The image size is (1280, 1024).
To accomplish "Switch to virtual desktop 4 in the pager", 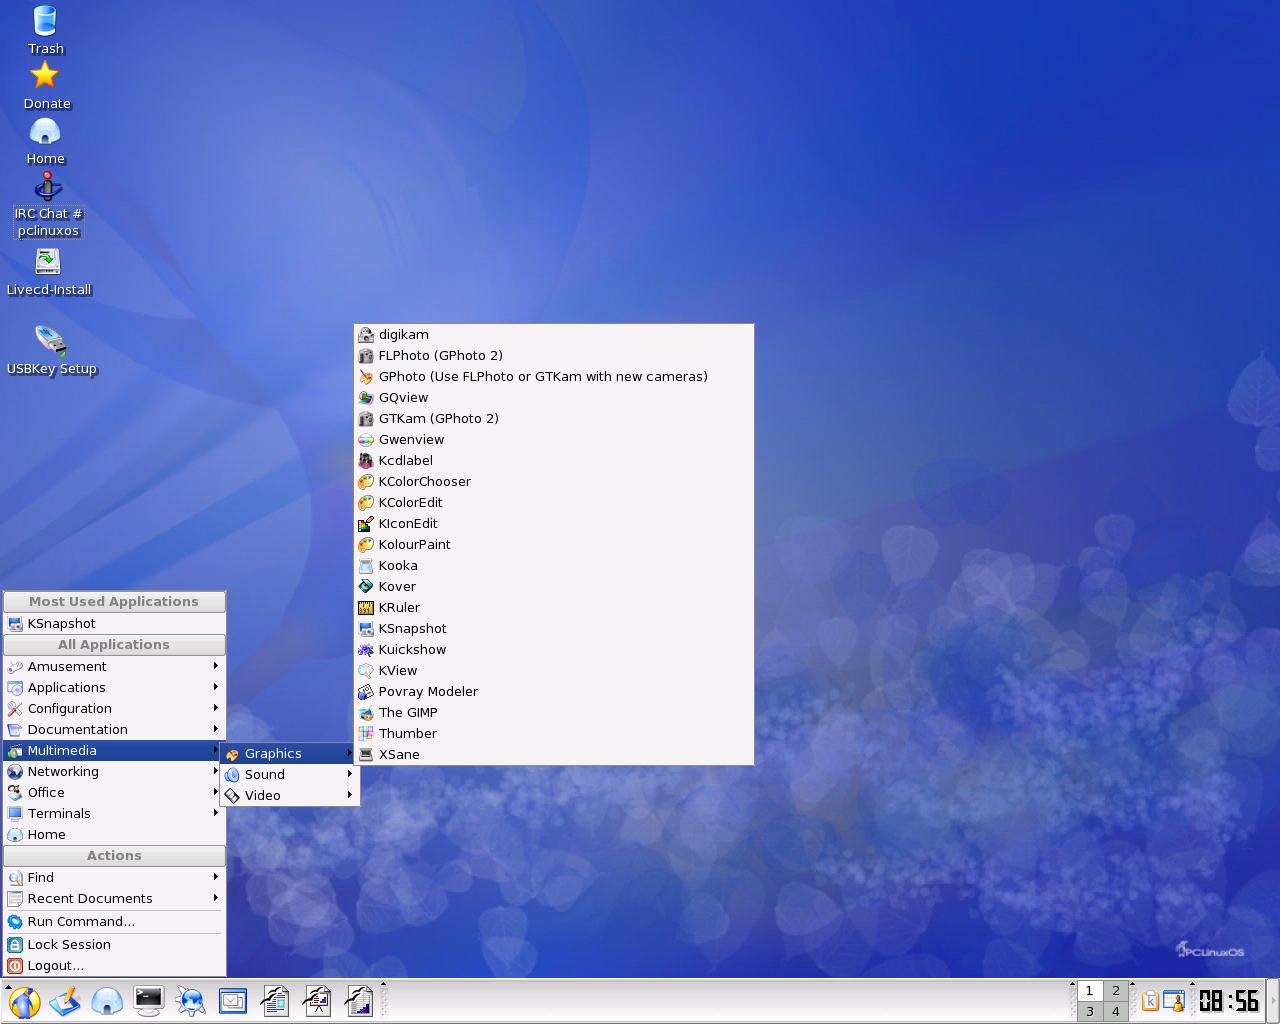I will (x=1116, y=1011).
